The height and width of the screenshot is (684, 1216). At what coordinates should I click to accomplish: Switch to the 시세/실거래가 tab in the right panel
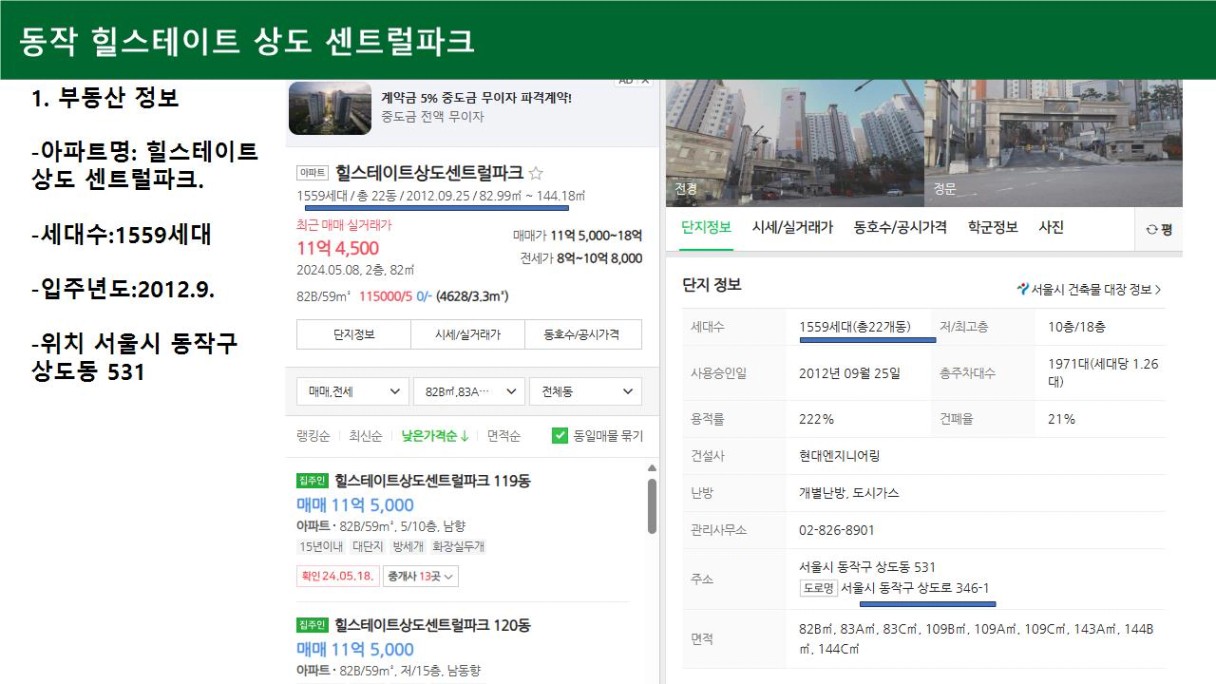click(x=792, y=227)
